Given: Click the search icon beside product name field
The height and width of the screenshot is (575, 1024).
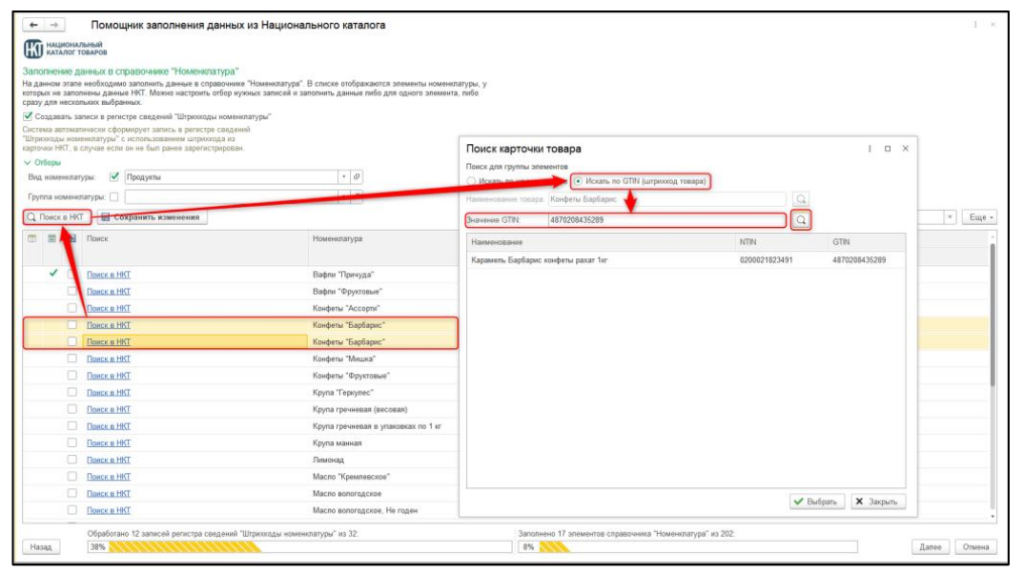Looking at the screenshot, I should [x=801, y=199].
